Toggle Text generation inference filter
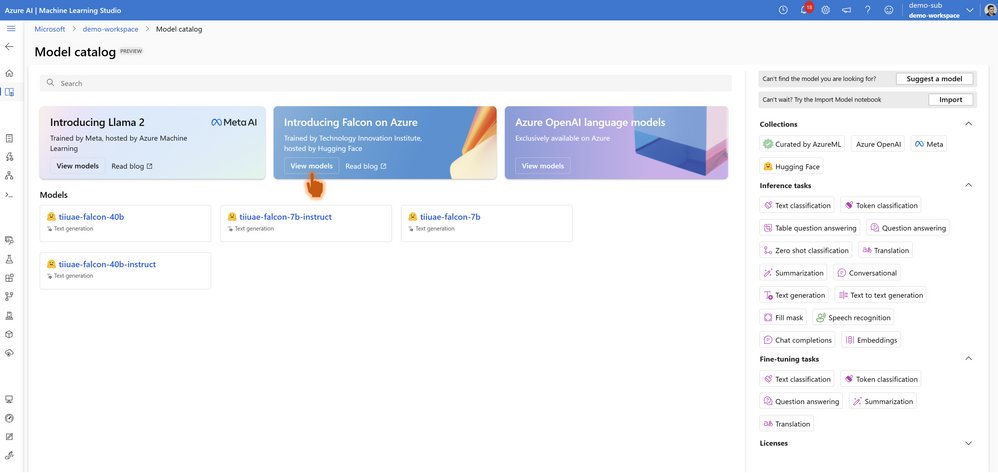998x473 pixels. [x=794, y=295]
